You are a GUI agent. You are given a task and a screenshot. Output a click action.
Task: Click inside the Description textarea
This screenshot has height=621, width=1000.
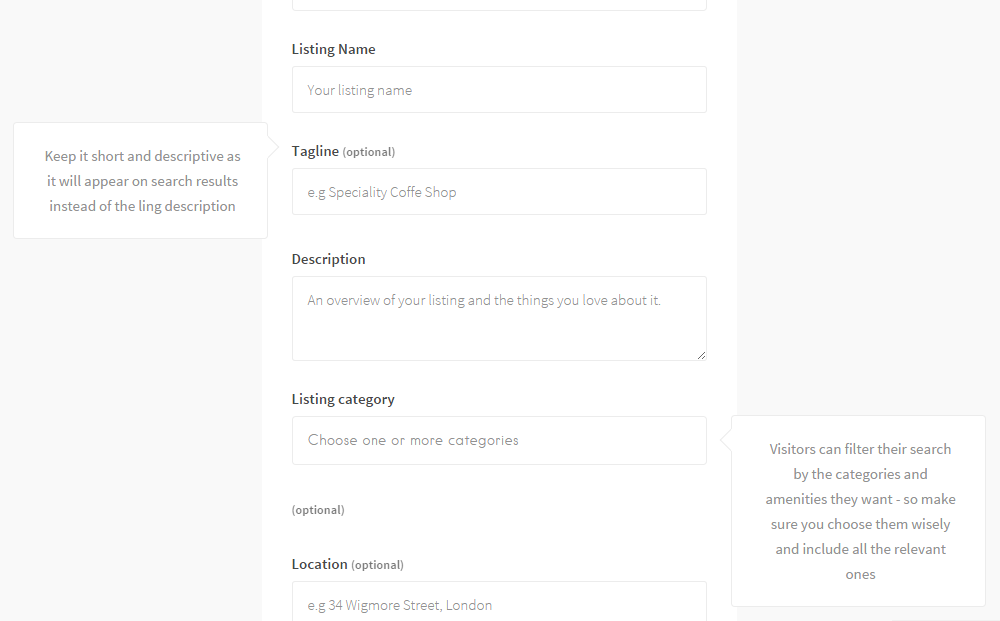[x=499, y=318]
